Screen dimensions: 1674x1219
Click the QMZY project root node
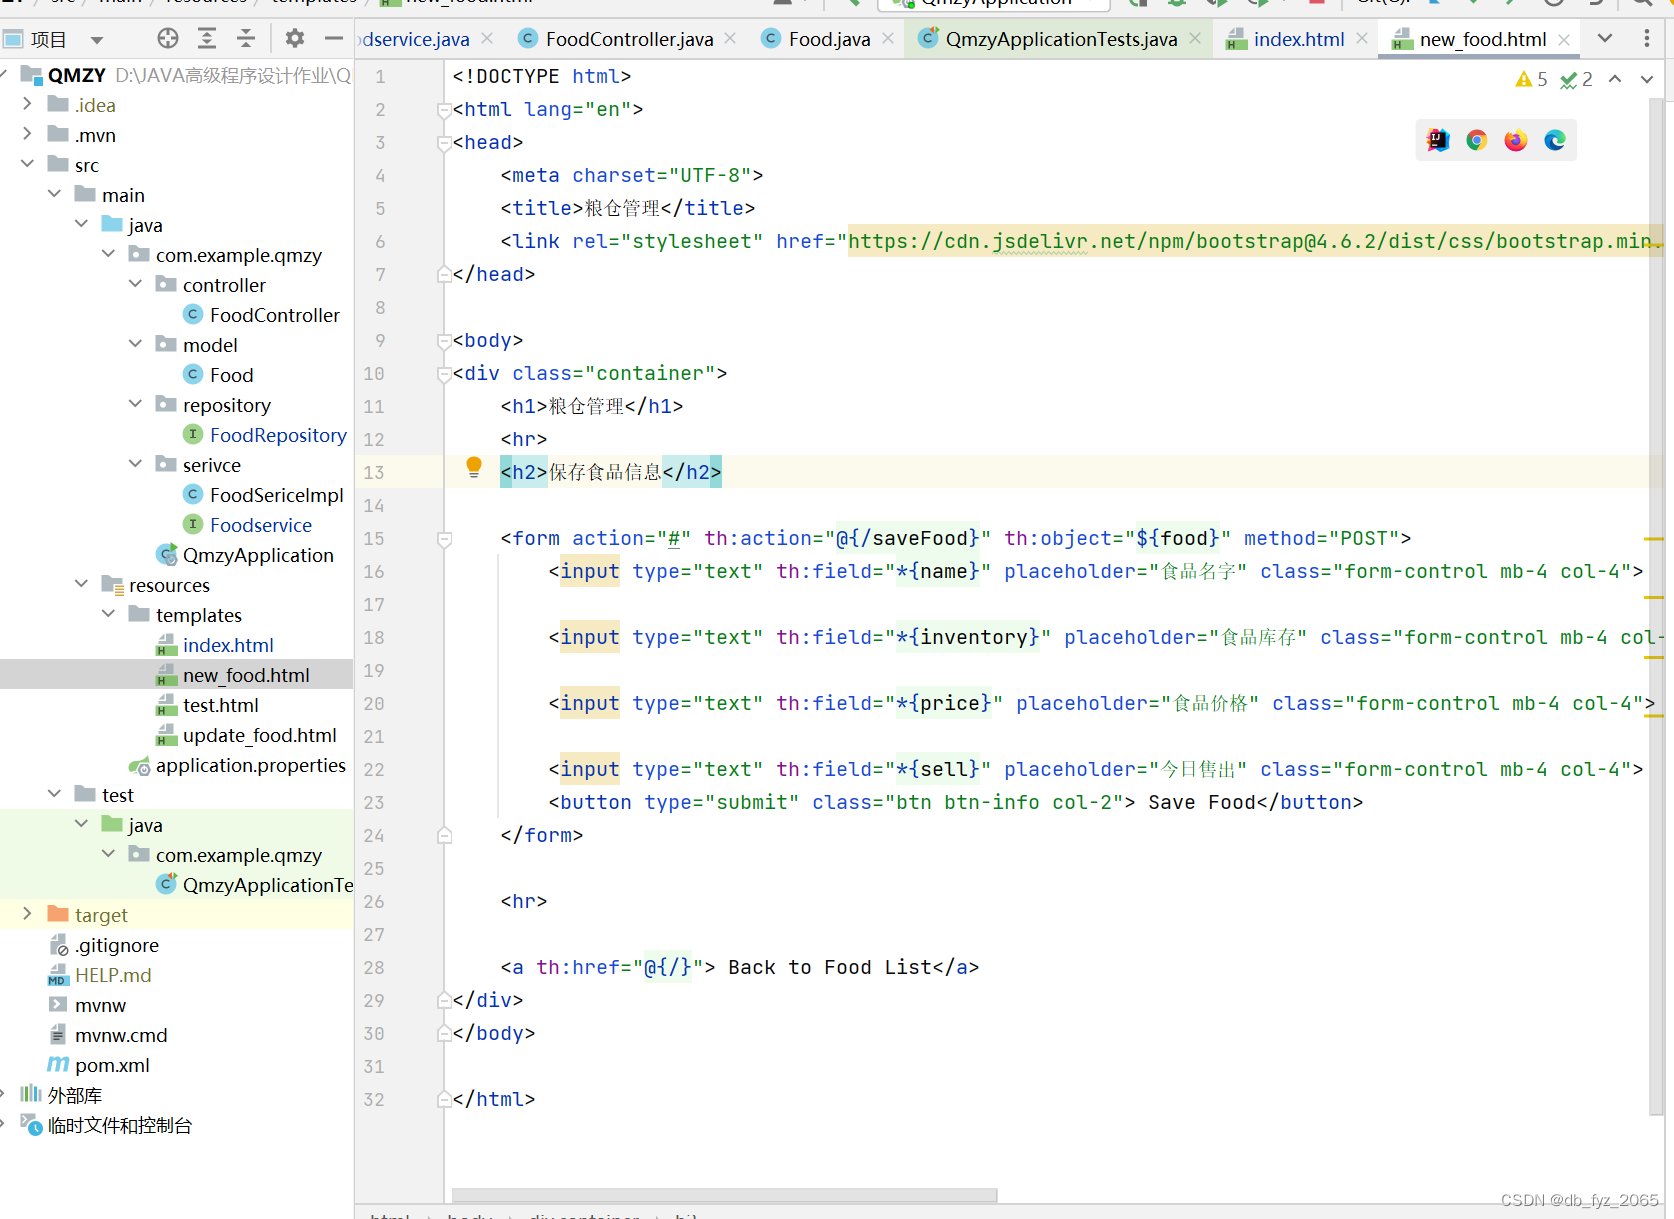(x=77, y=75)
